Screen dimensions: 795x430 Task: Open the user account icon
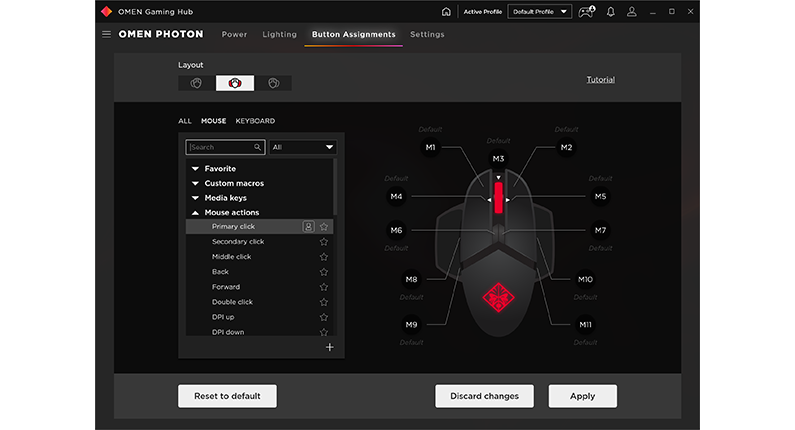click(632, 12)
